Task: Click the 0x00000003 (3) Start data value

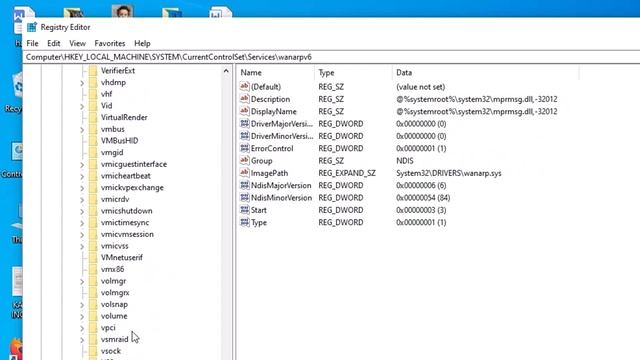Action: point(421,210)
